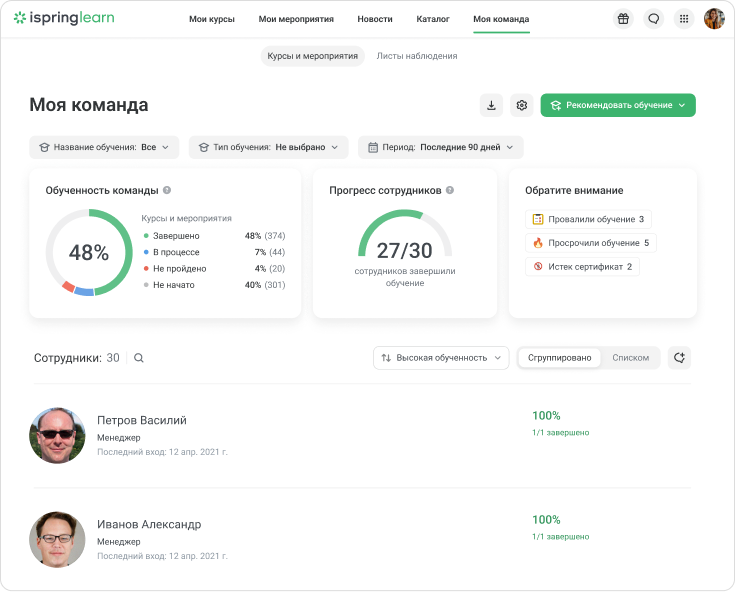Expand the Название обучения filter
The height and width of the screenshot is (592, 735).
pyautogui.click(x=104, y=147)
